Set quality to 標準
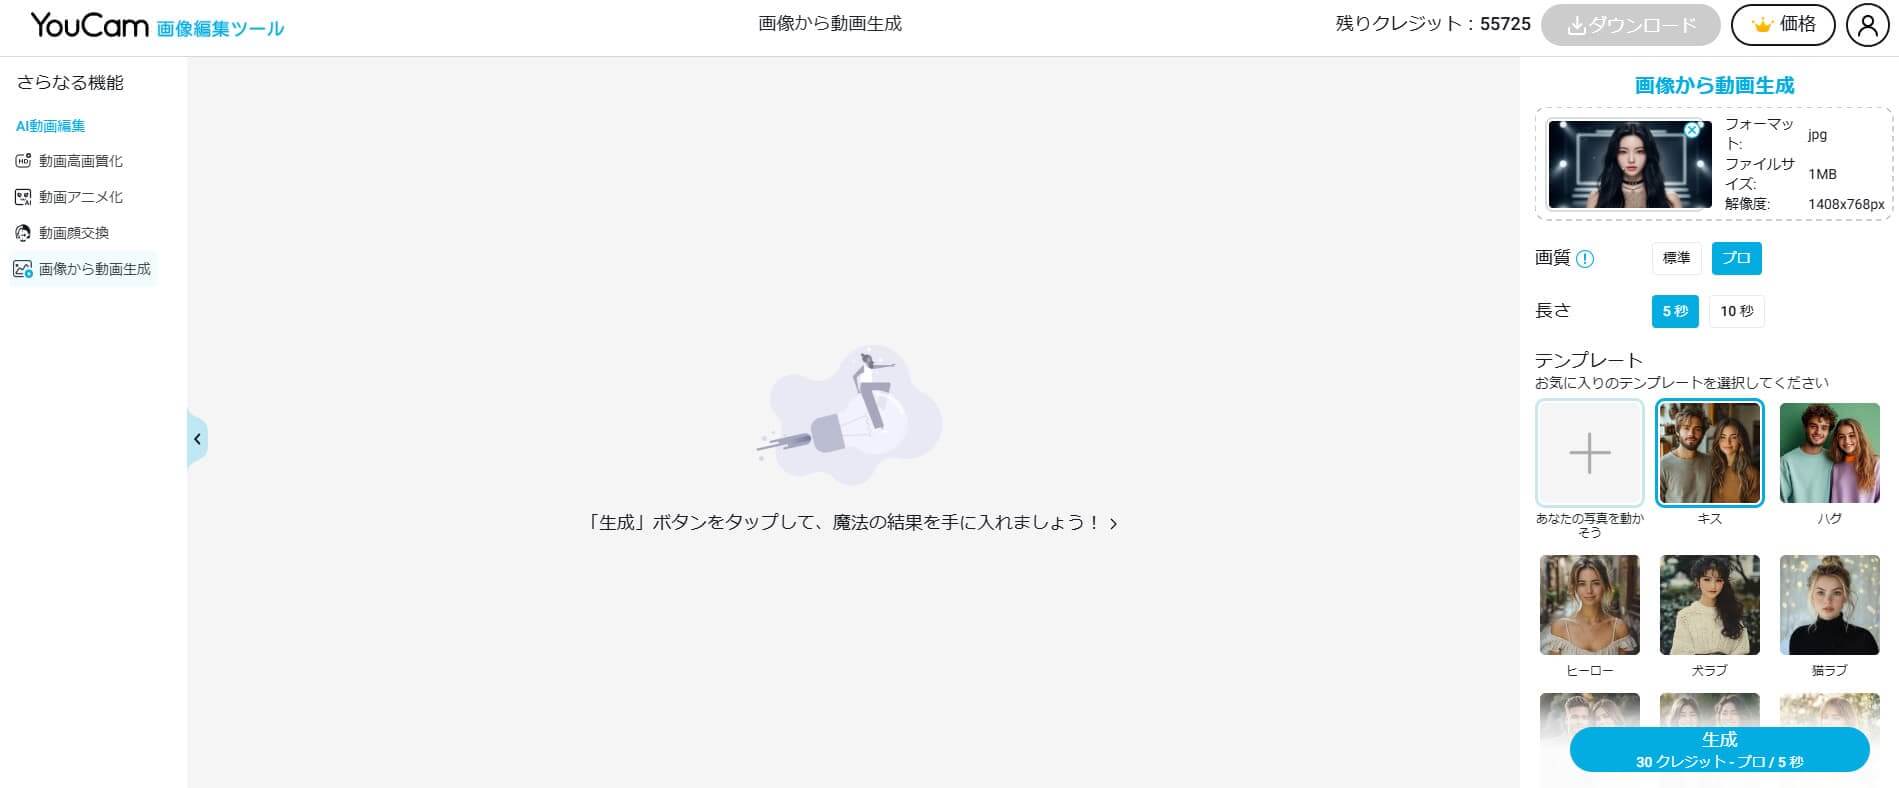 1676,258
